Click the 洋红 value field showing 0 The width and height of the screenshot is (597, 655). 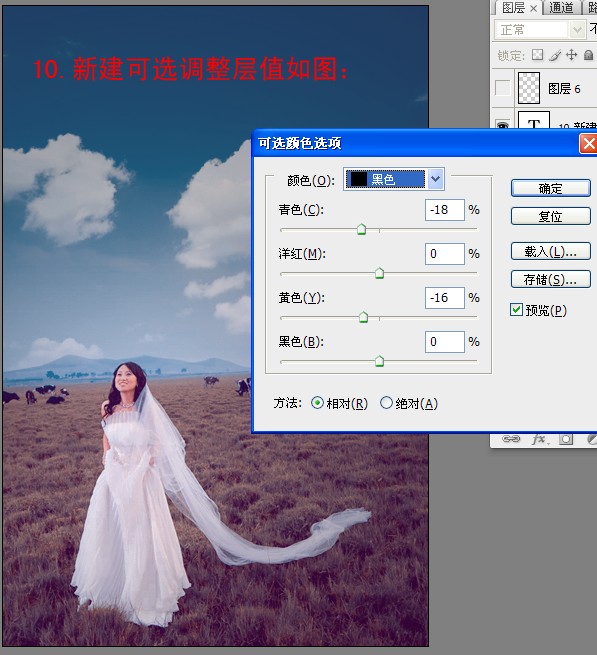coord(445,254)
